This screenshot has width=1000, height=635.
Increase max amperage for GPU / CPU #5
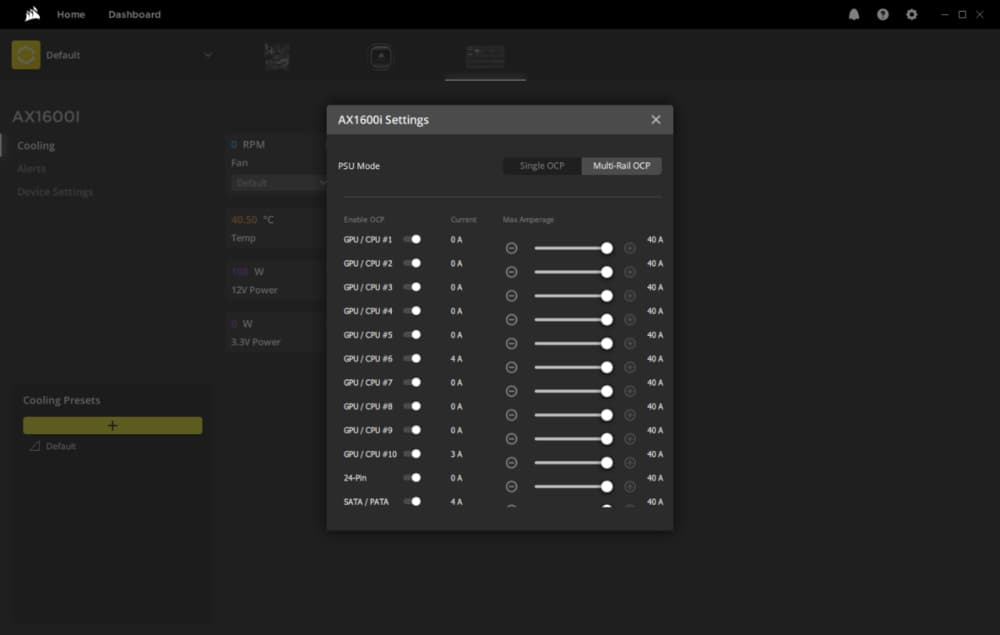[x=629, y=344]
